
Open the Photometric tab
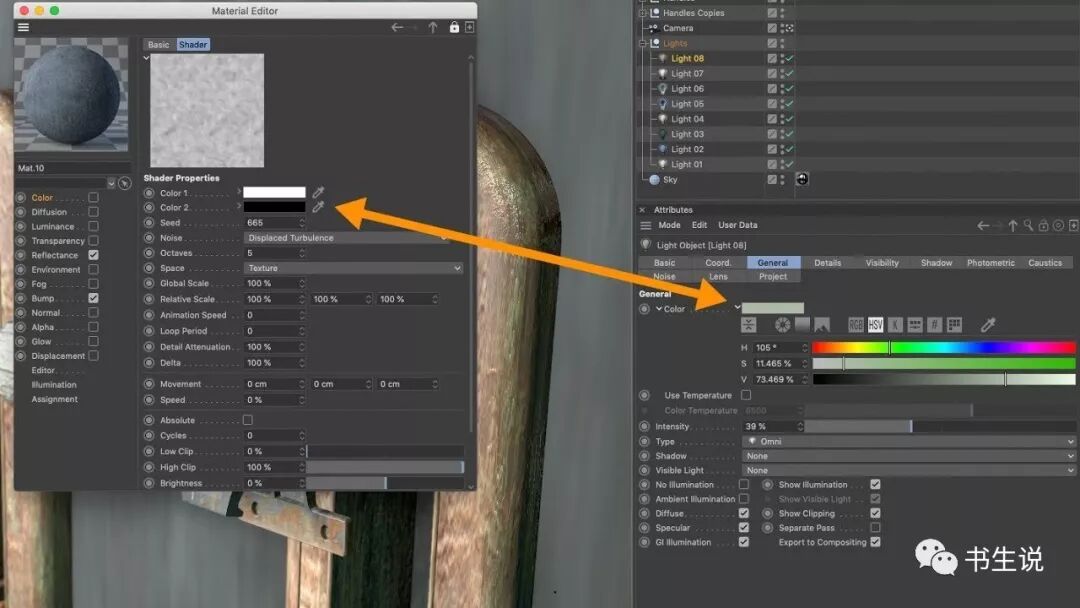coord(990,263)
